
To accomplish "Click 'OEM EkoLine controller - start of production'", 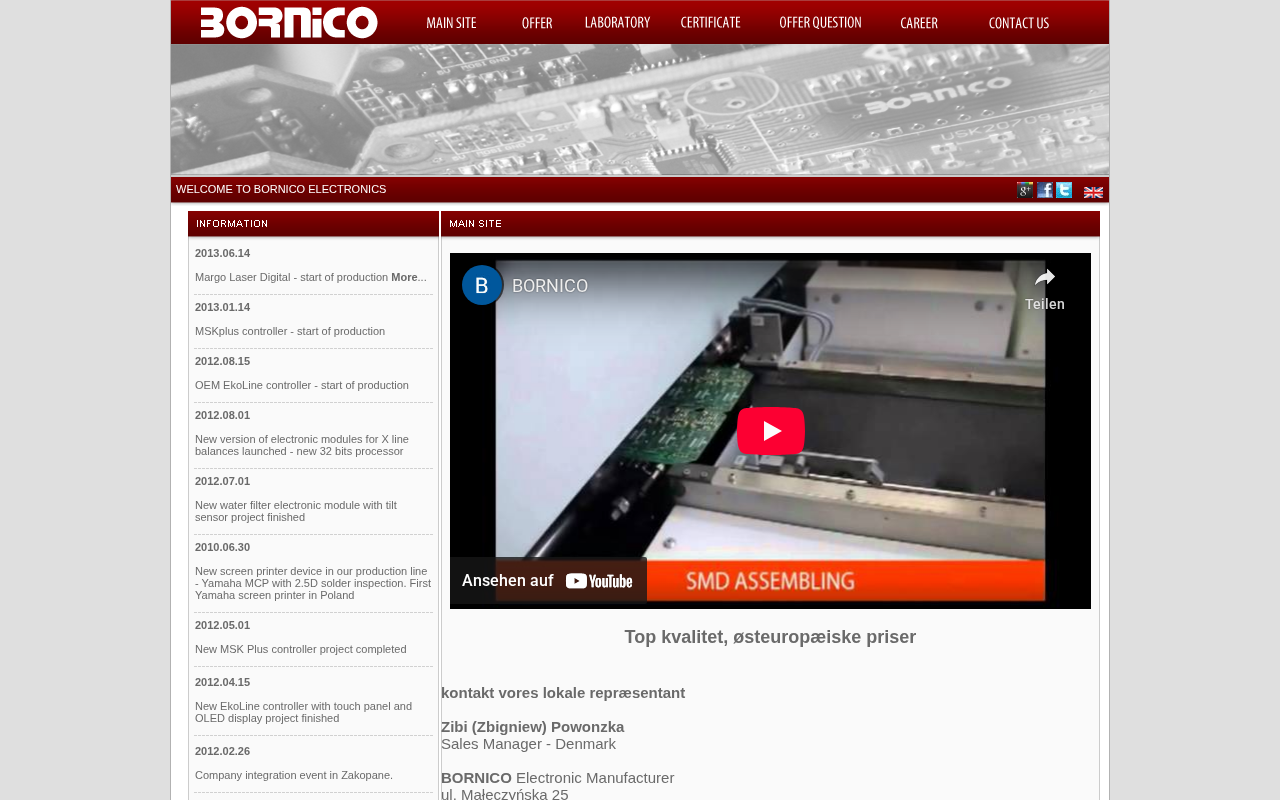I will coord(302,385).
